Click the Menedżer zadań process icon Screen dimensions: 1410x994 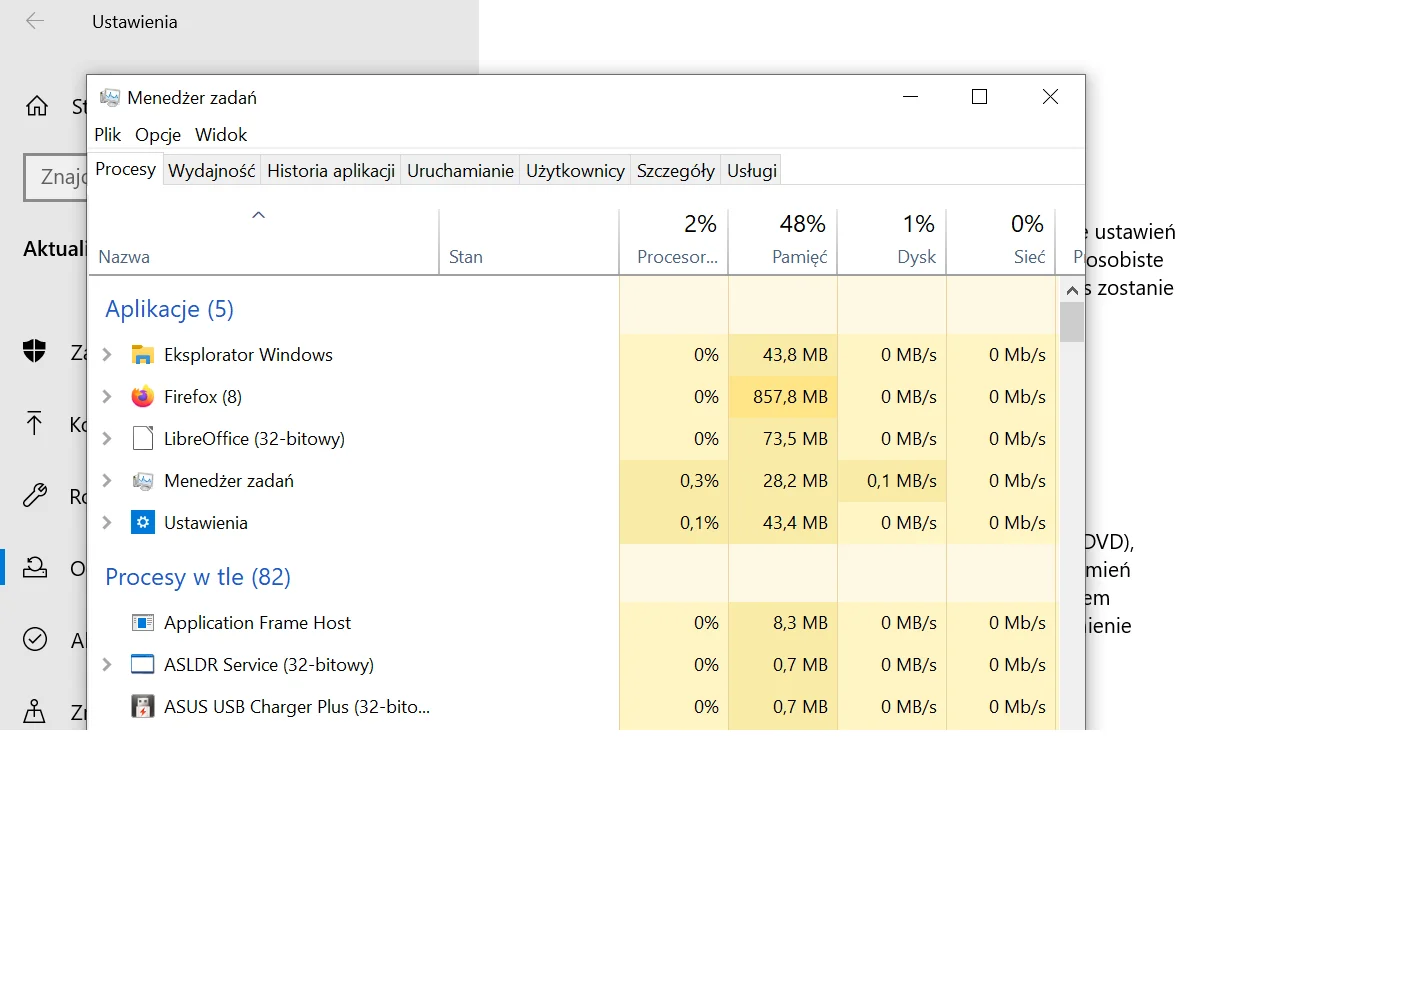point(143,481)
